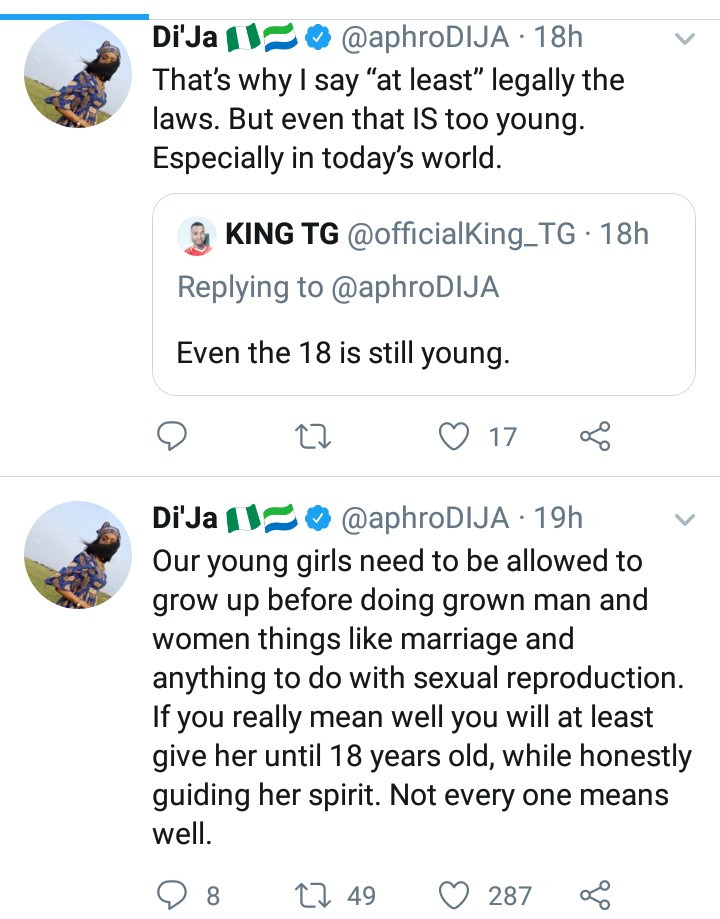Screen dimensions: 720x919
Task: Open Di'Ja's avatar on the bottom tweet
Action: 77,553
